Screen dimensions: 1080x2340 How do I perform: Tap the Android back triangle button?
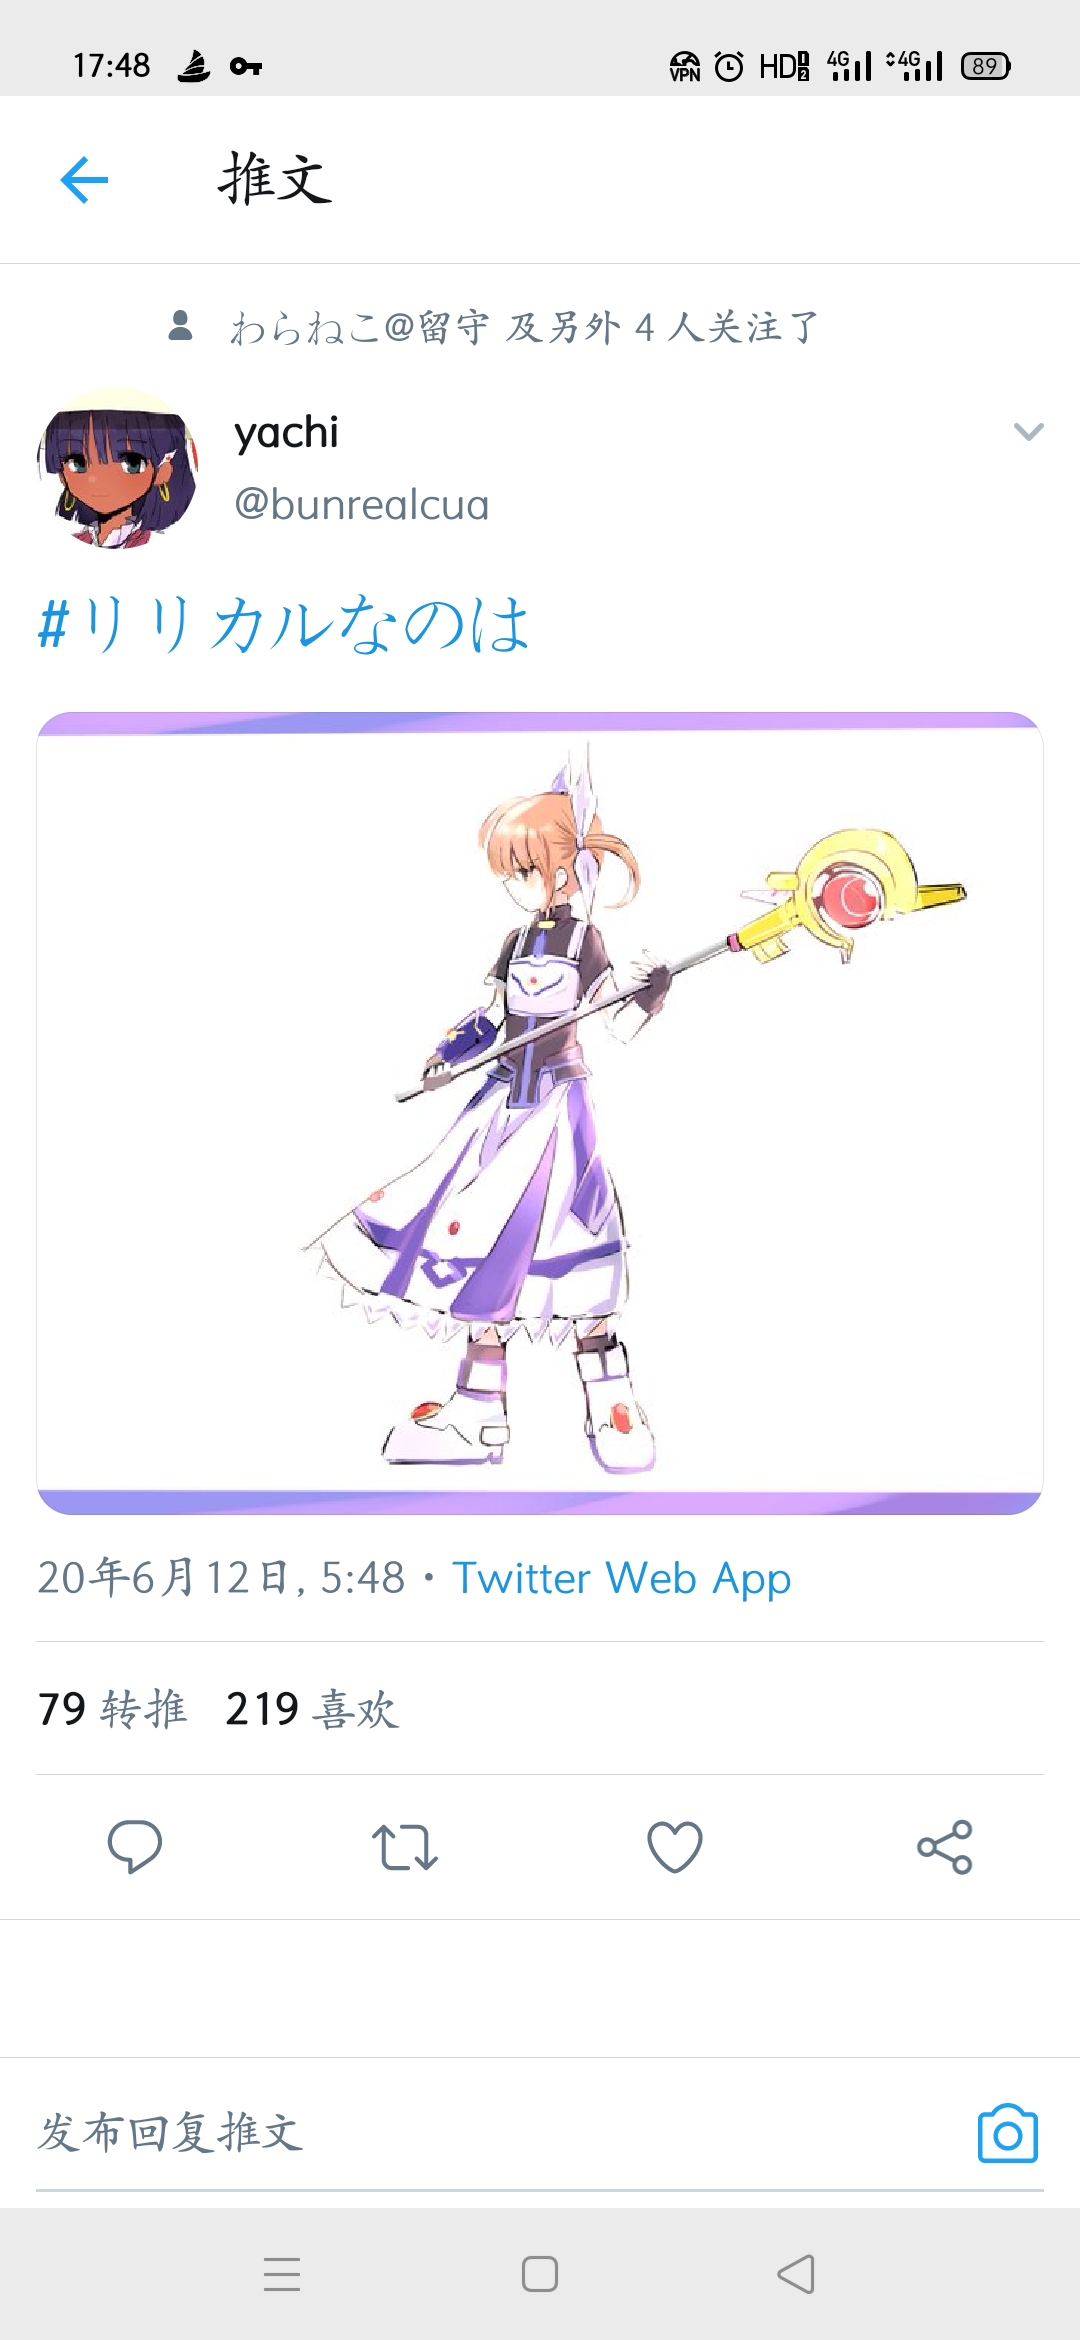[x=796, y=2274]
